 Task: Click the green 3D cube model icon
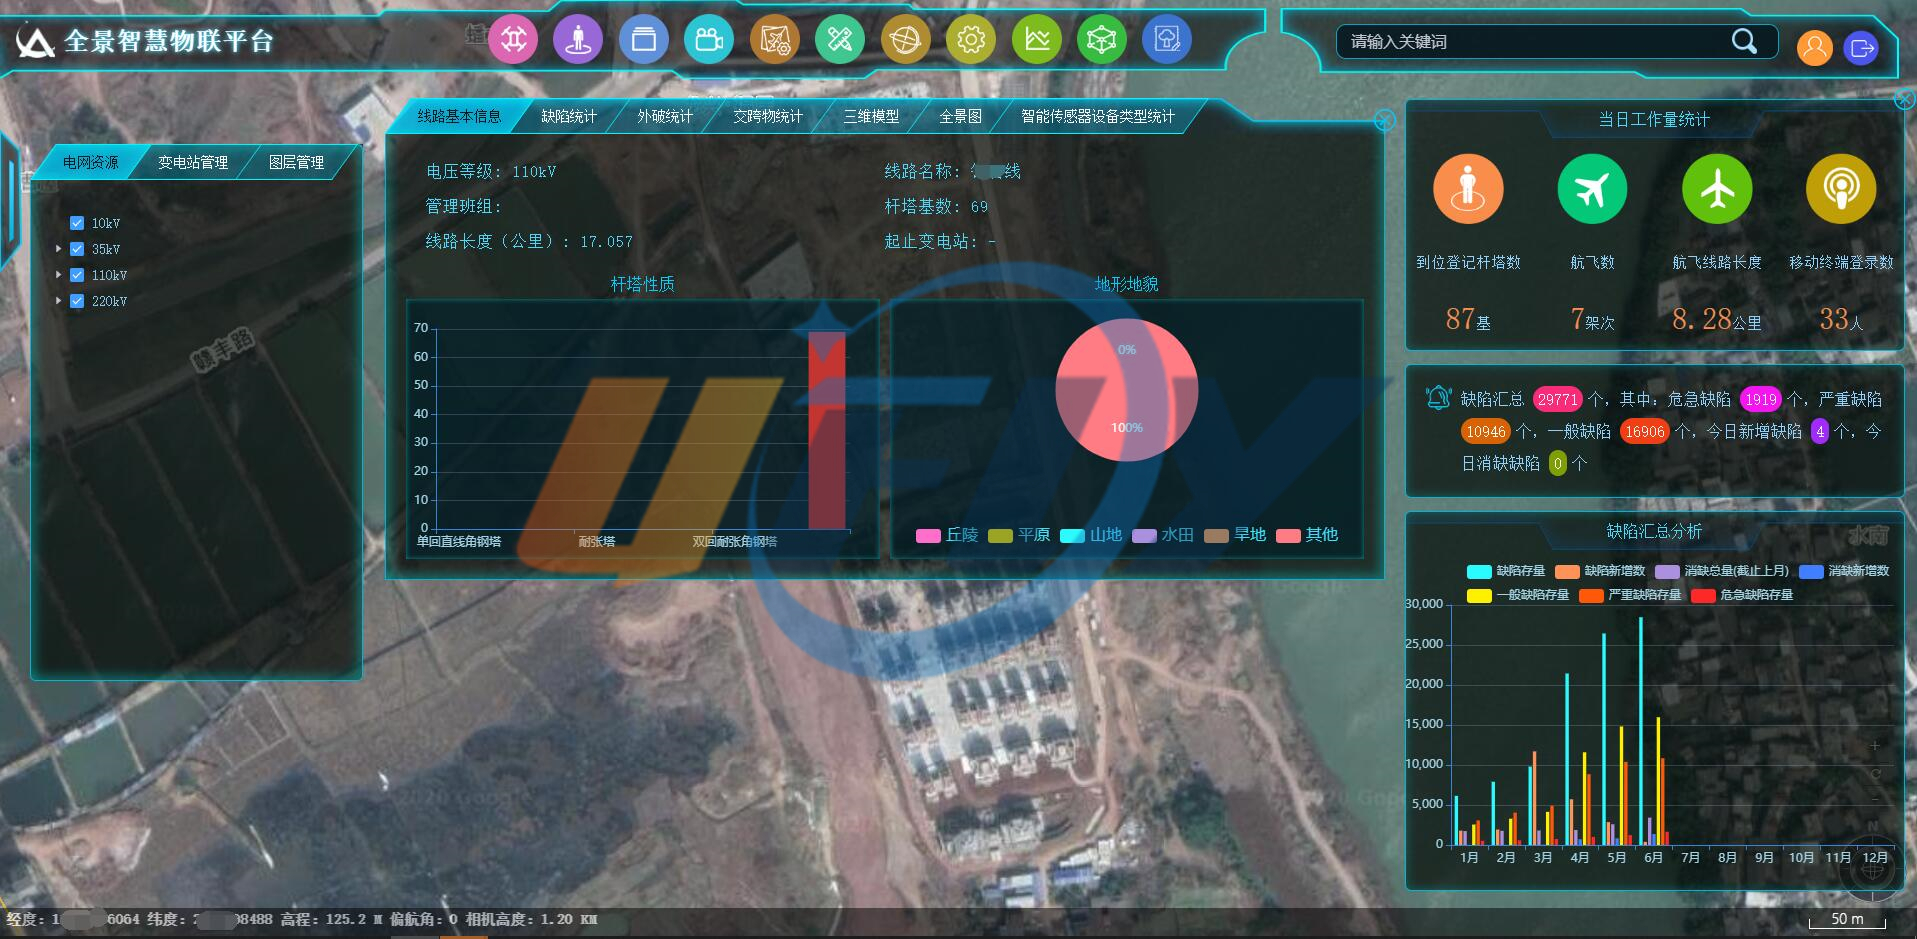(x=1102, y=40)
